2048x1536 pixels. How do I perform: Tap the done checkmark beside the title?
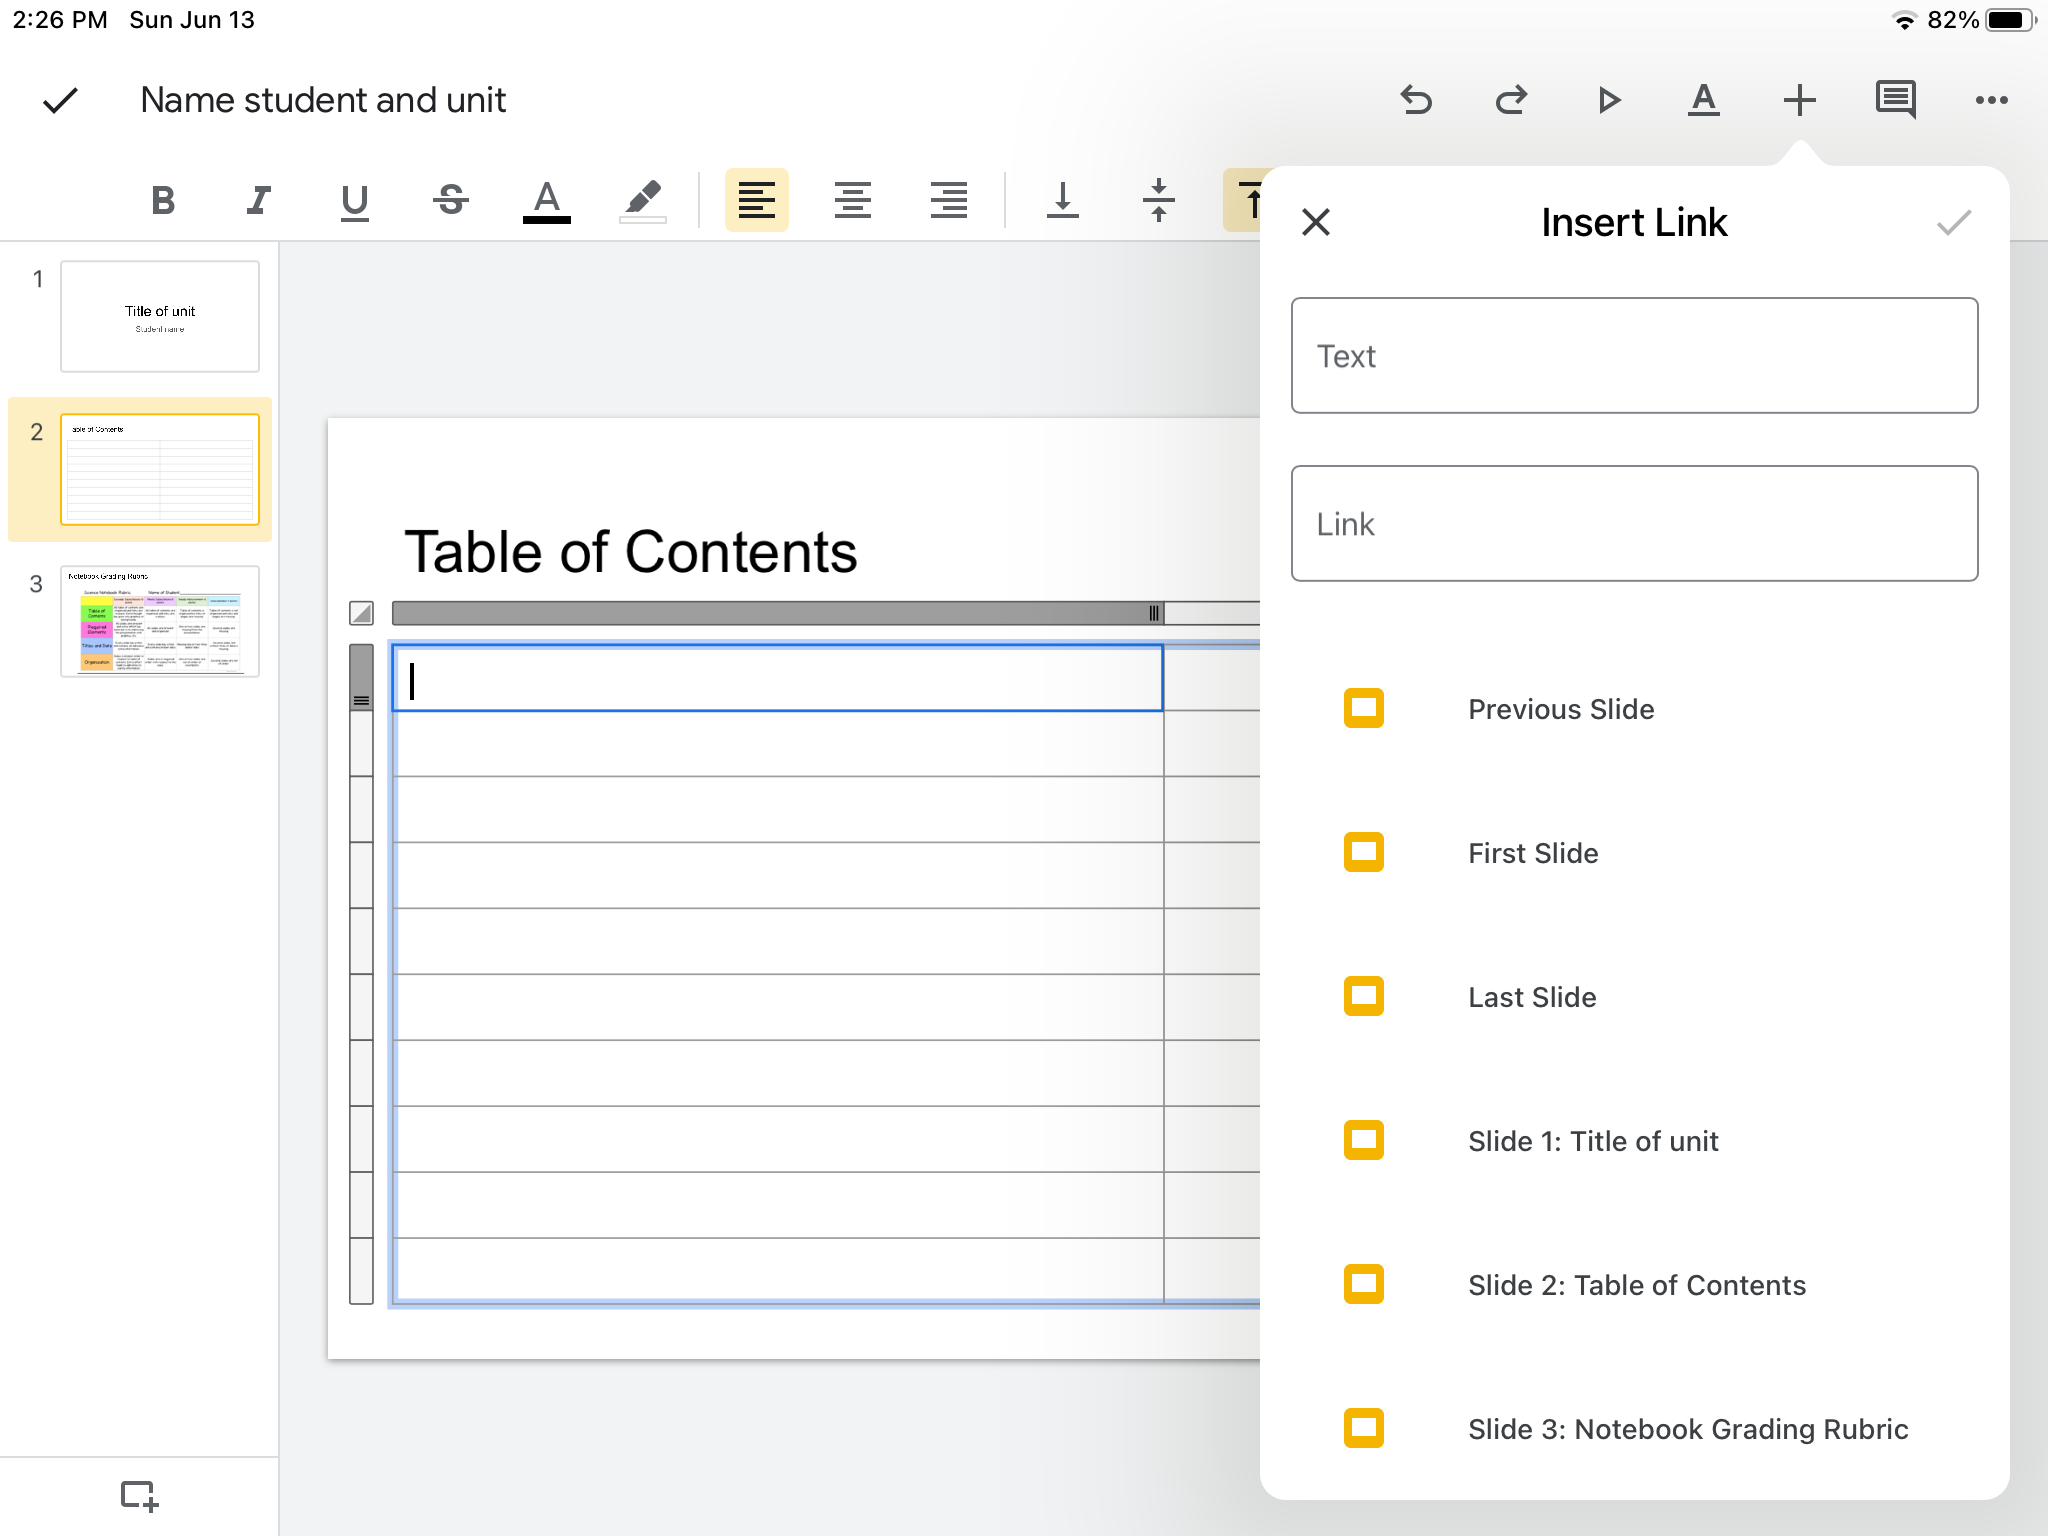pyautogui.click(x=60, y=100)
